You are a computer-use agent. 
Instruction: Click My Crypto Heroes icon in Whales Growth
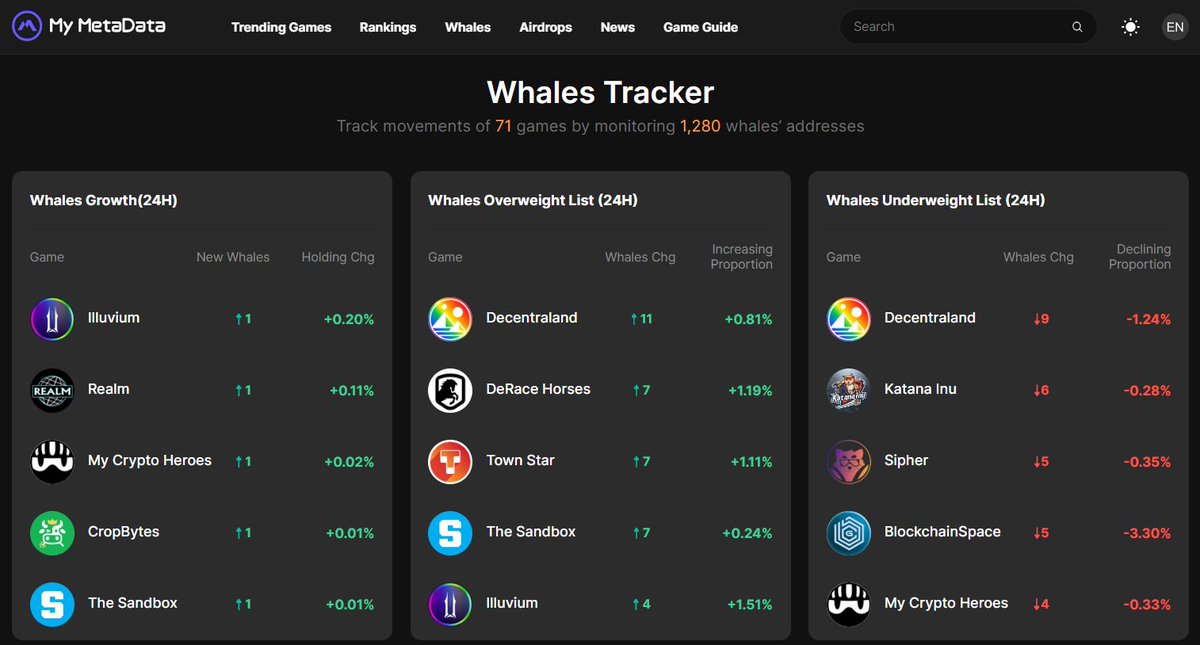(x=52, y=461)
